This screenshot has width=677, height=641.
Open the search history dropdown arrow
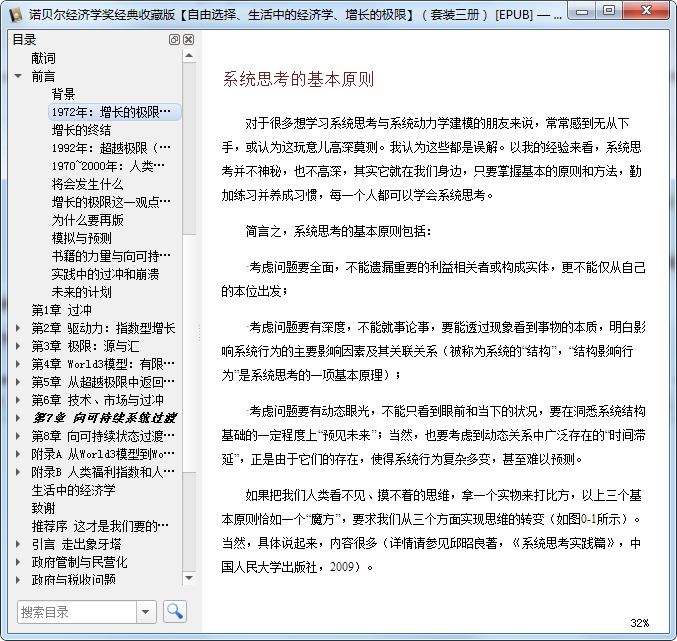pyautogui.click(x=146, y=611)
